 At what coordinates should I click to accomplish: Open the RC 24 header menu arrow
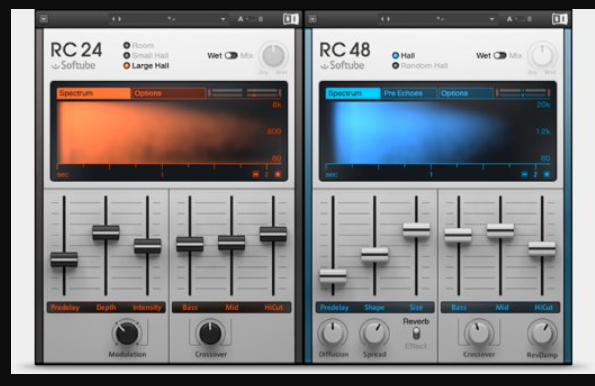[44, 19]
